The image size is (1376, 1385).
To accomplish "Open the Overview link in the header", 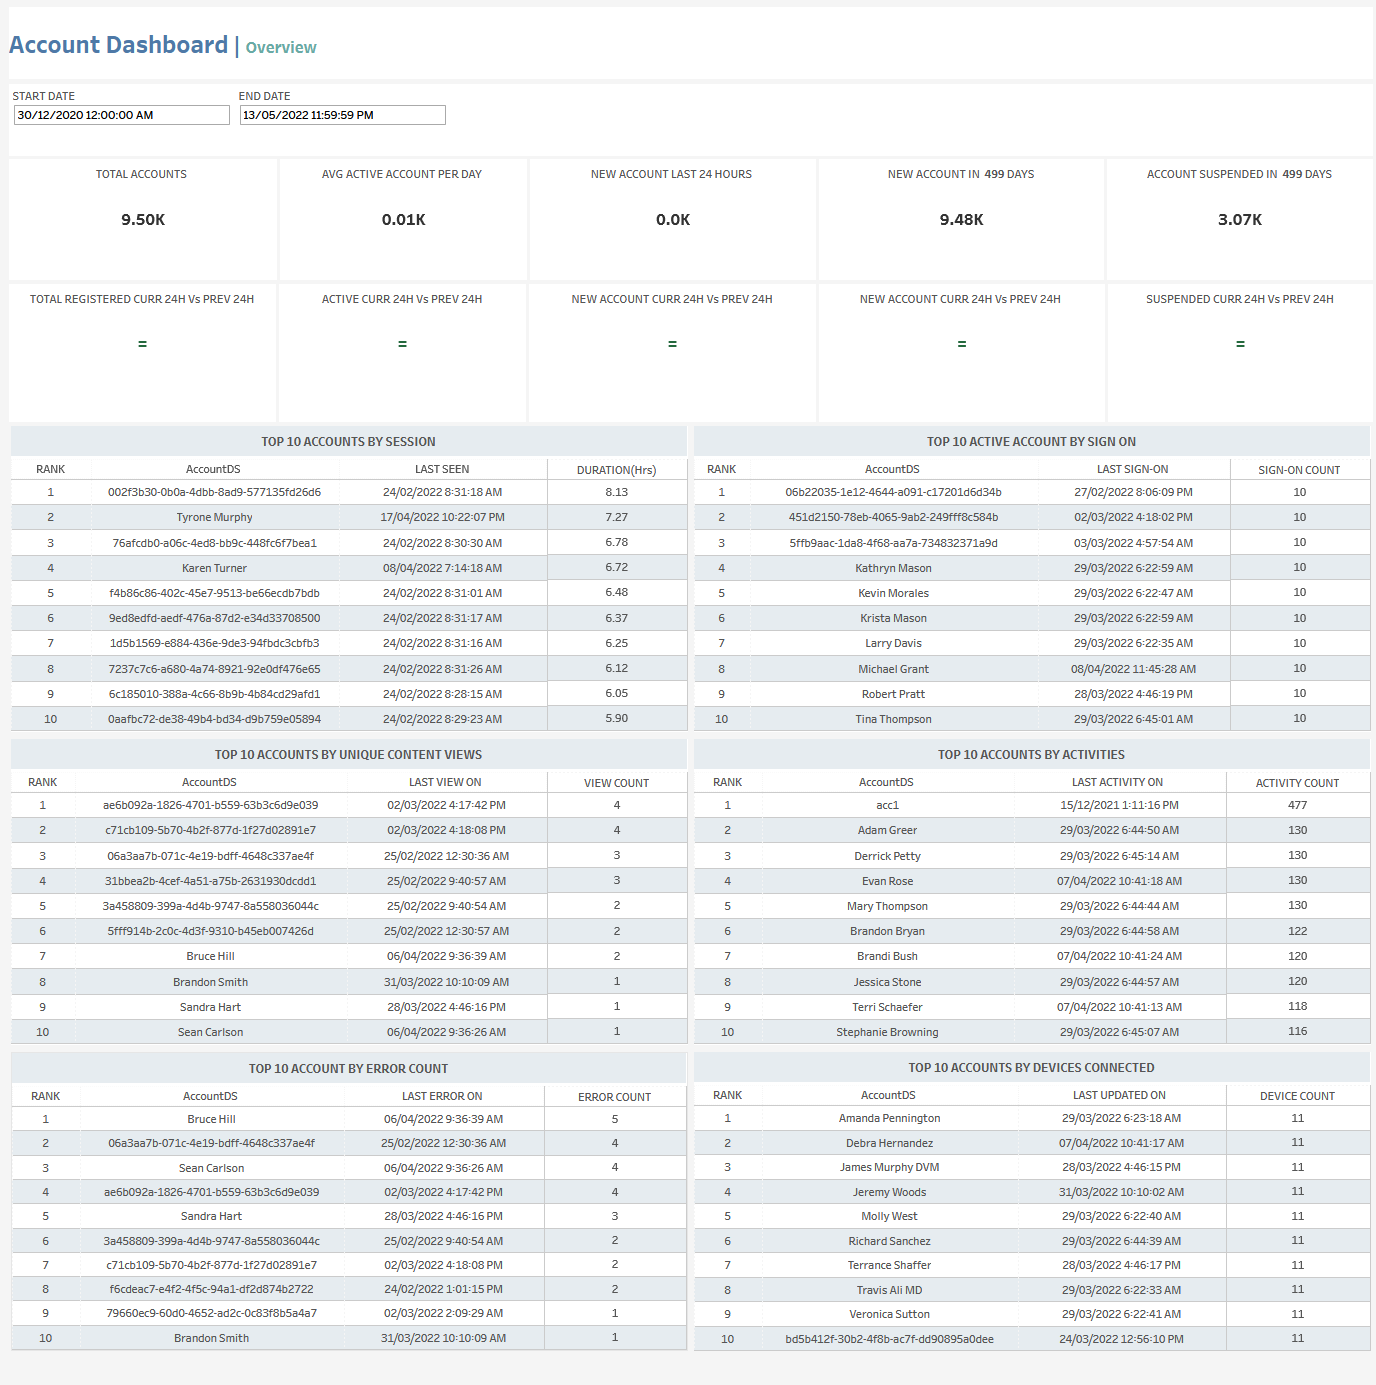I will coord(281,48).
